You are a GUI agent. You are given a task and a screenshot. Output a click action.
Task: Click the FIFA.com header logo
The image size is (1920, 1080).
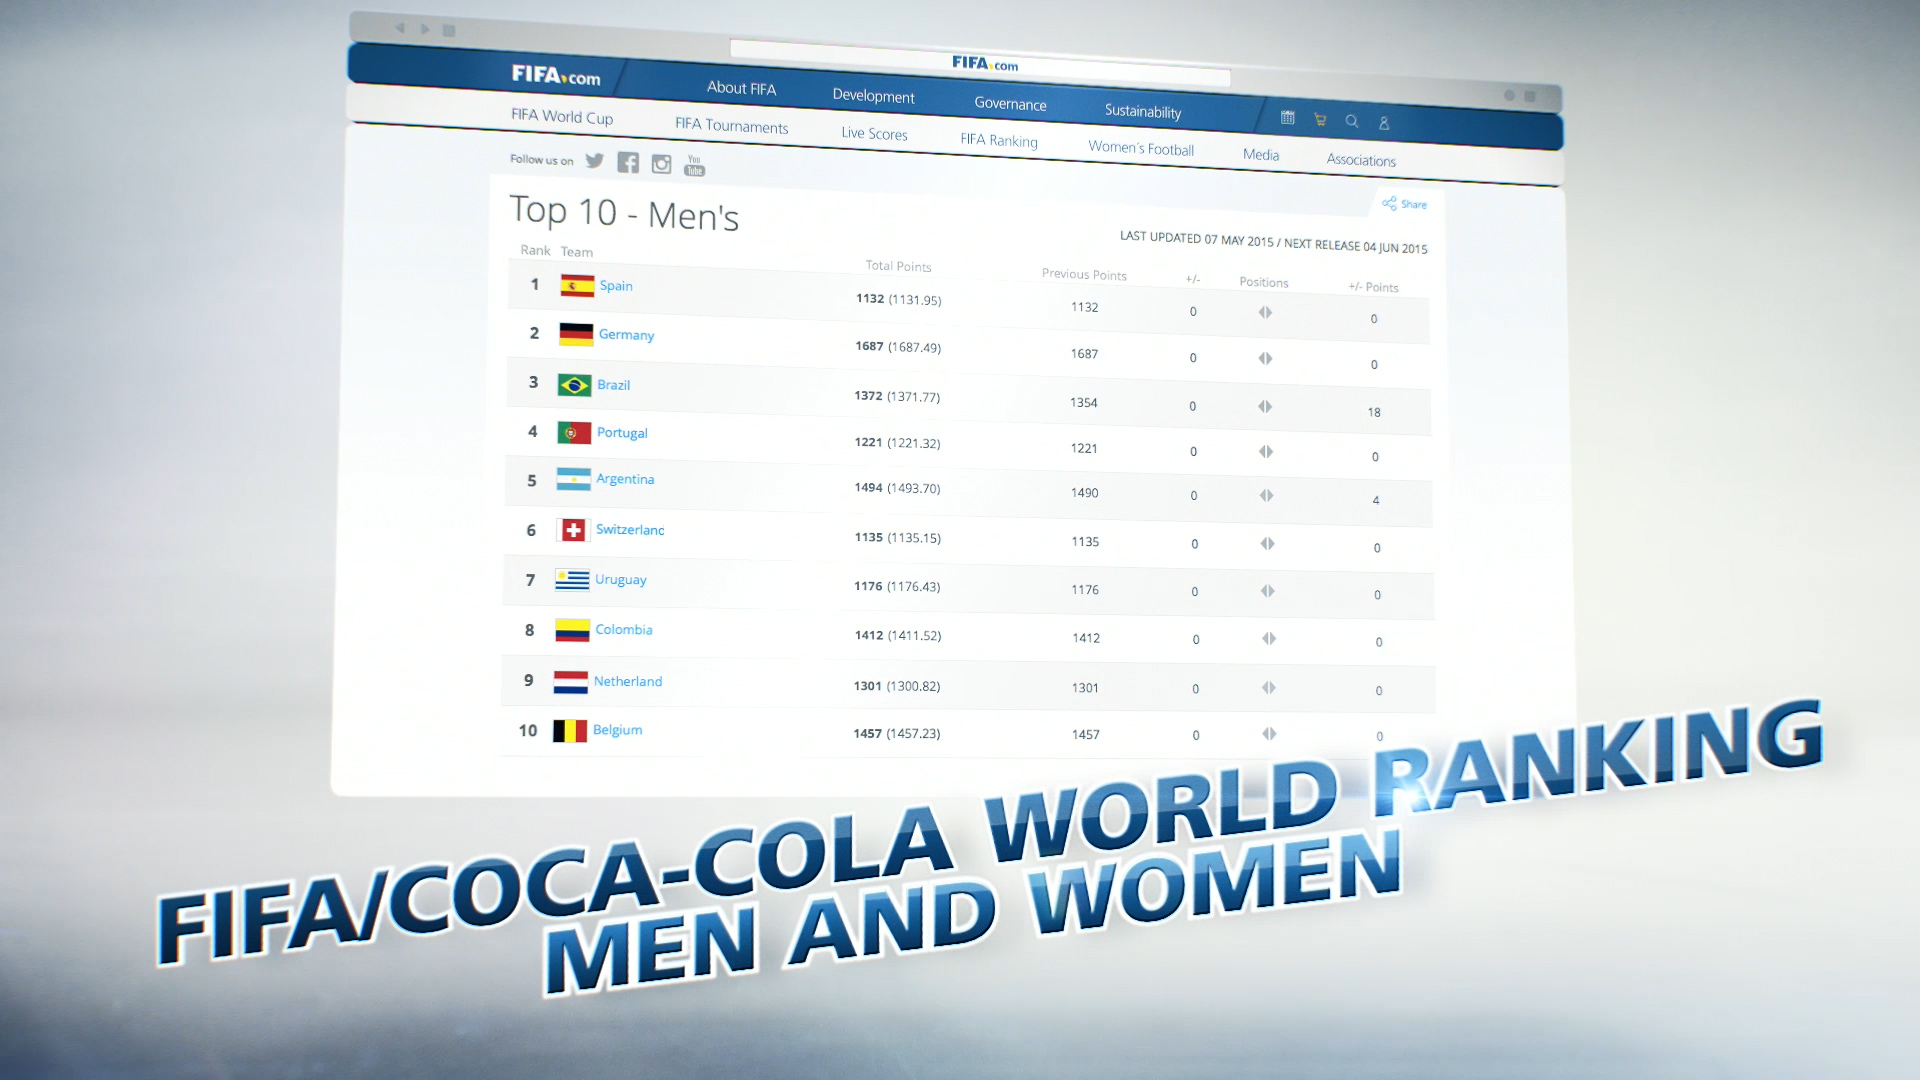pos(556,75)
